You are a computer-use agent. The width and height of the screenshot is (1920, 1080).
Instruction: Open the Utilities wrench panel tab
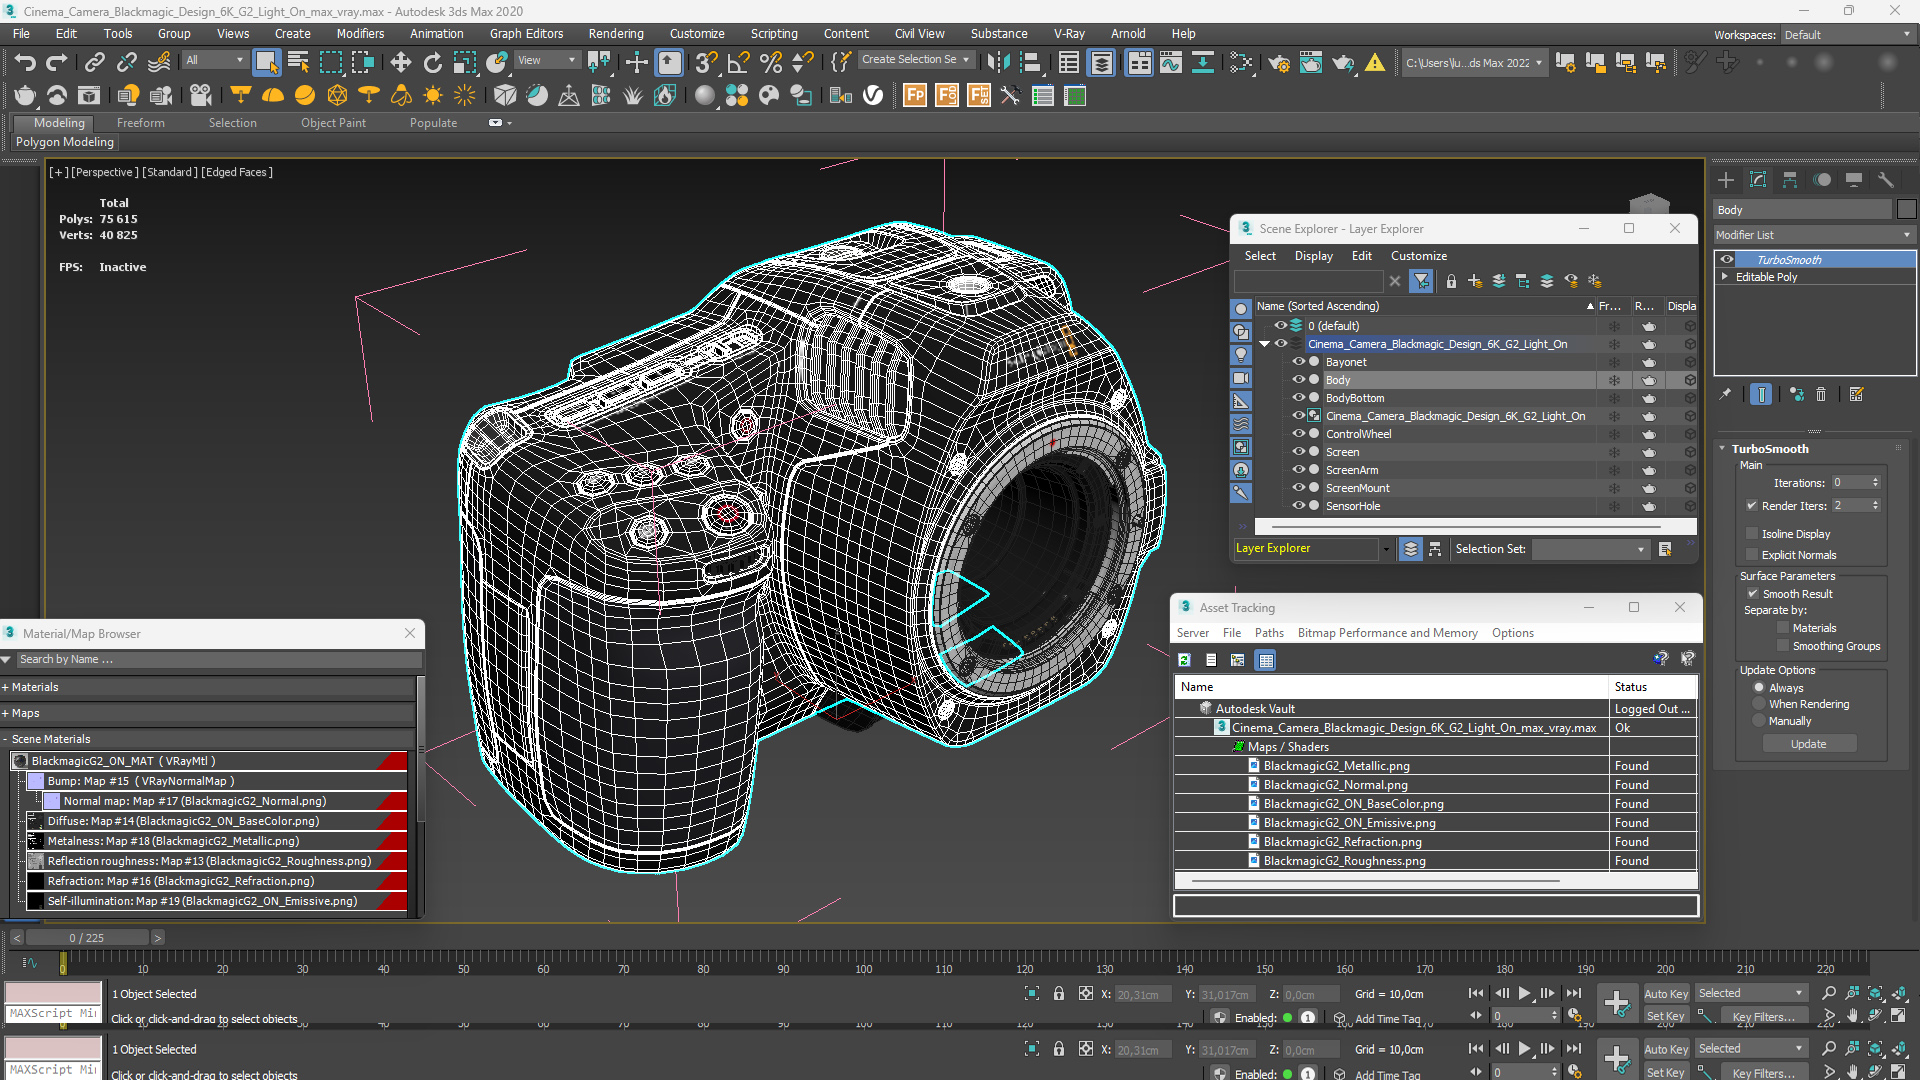pos(1886,180)
